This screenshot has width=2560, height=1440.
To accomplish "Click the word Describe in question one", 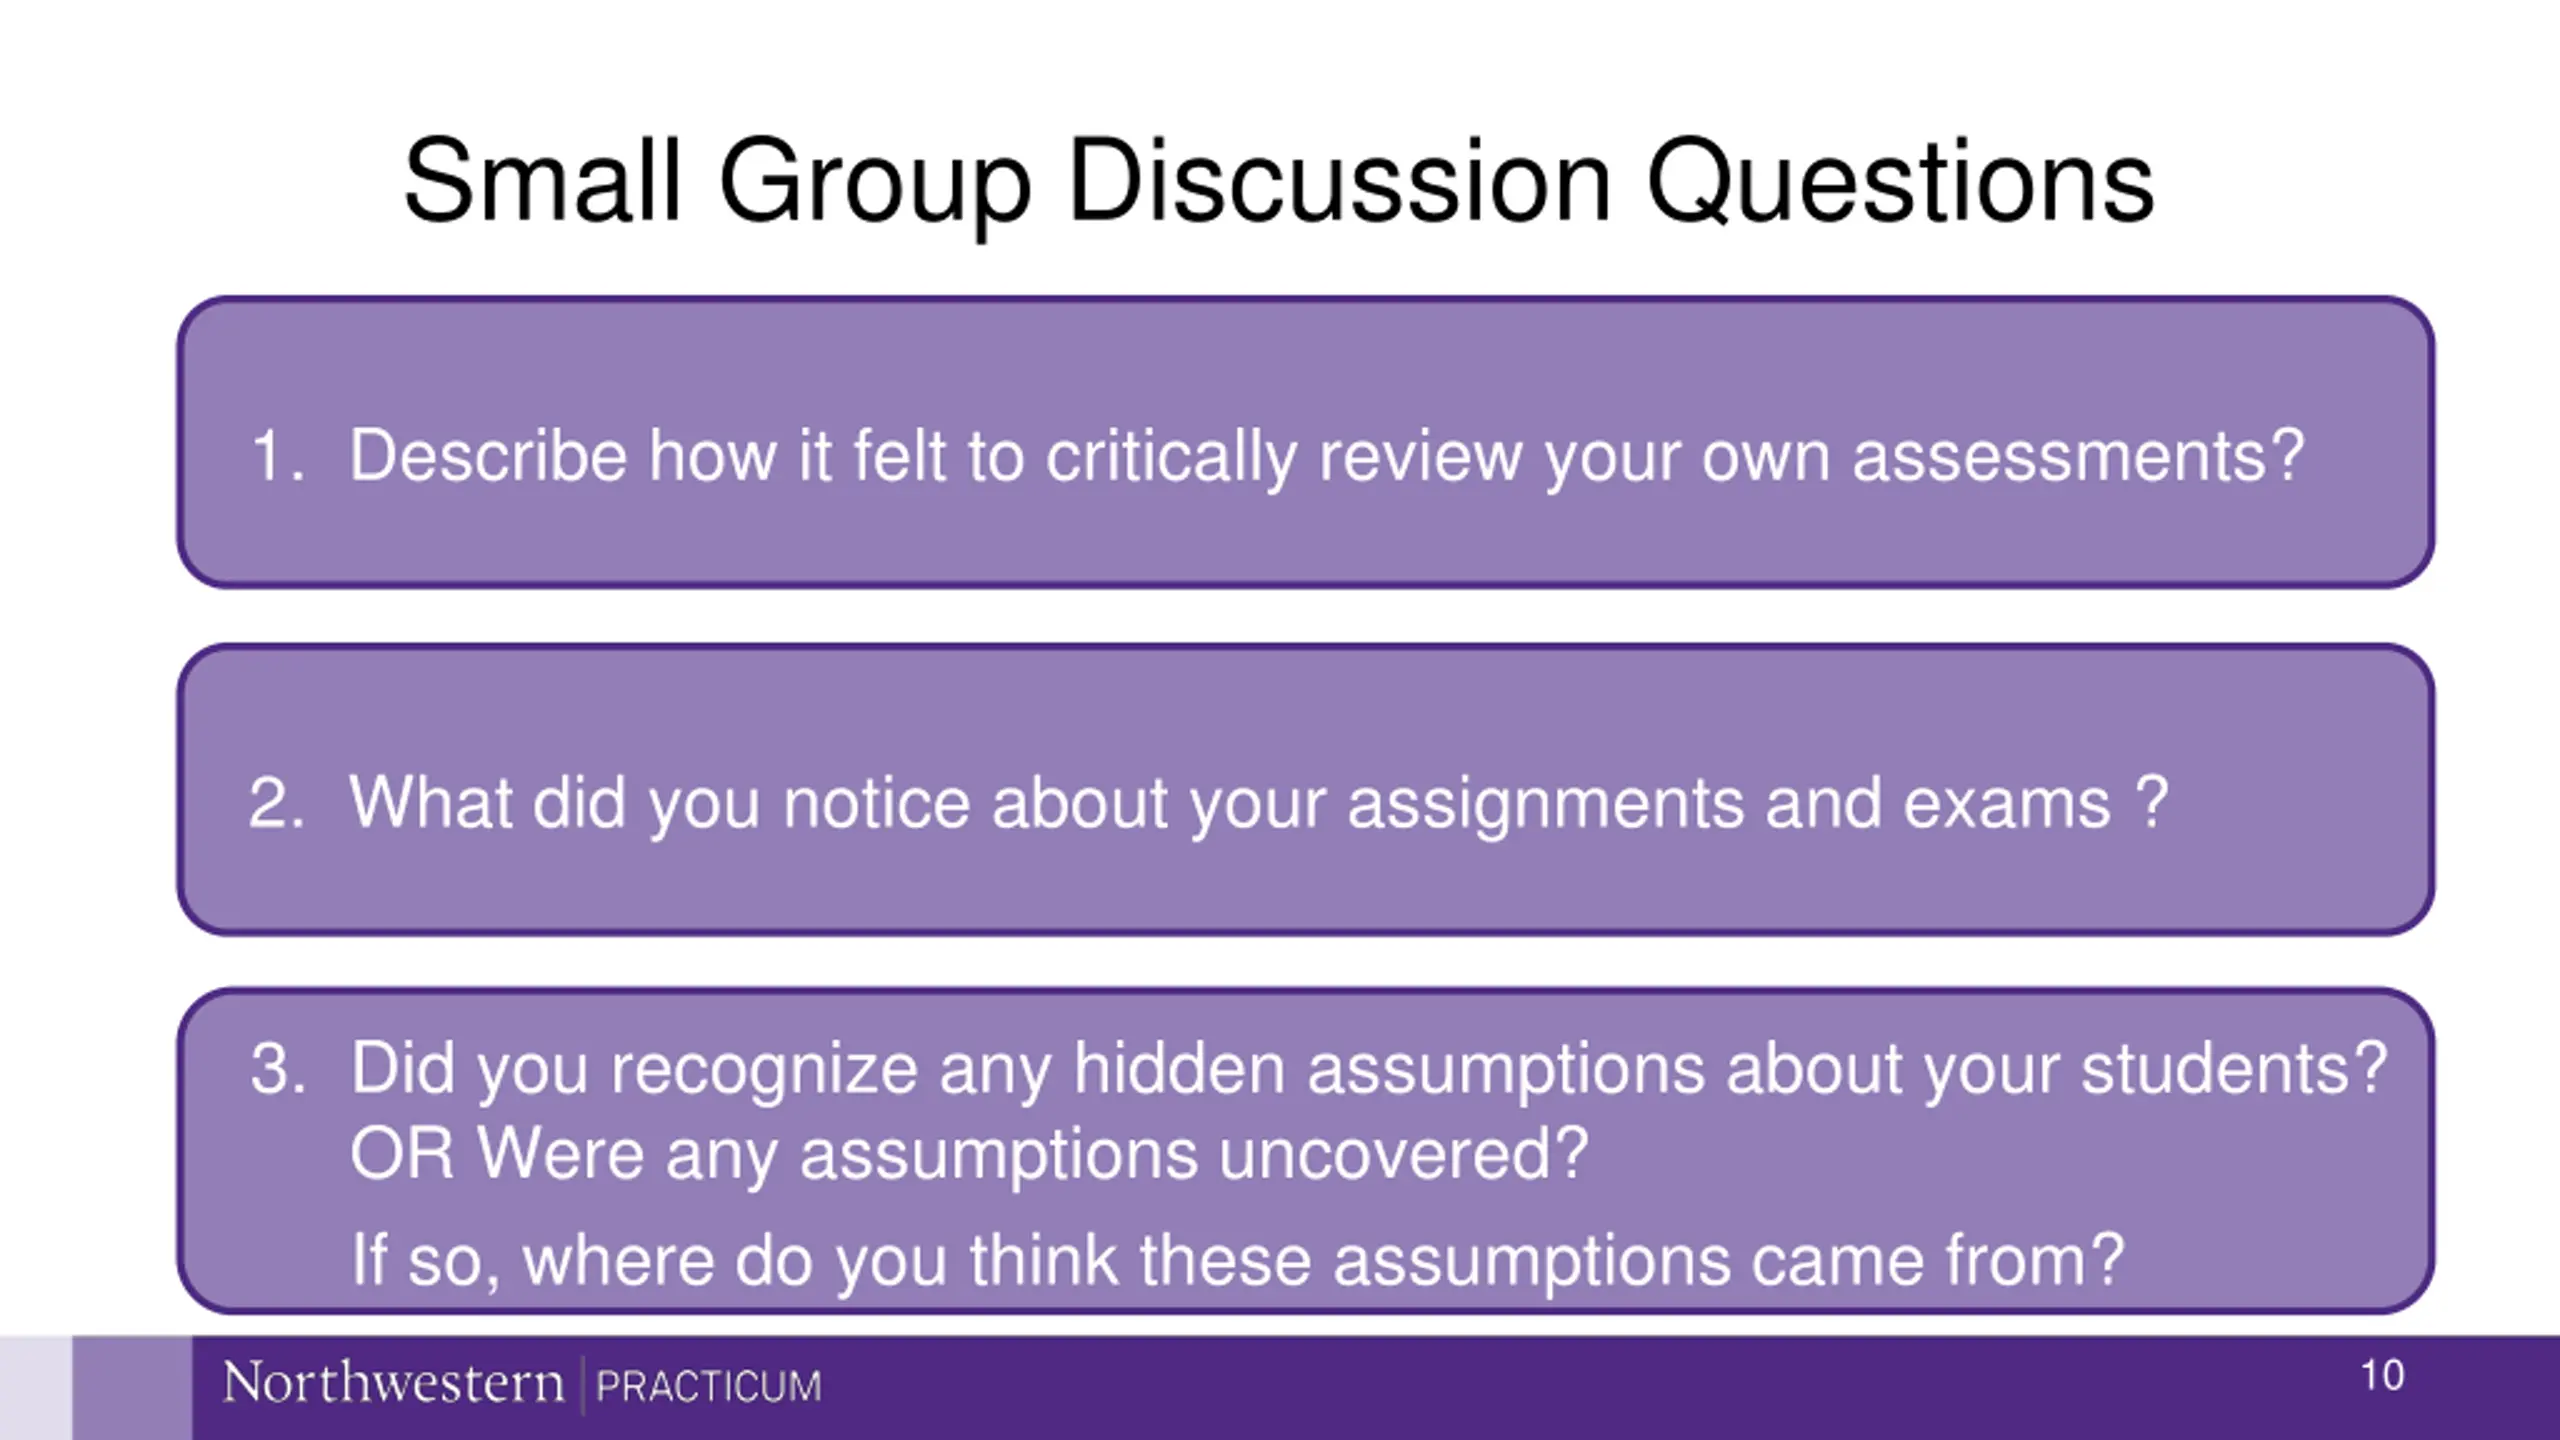I will [x=488, y=456].
